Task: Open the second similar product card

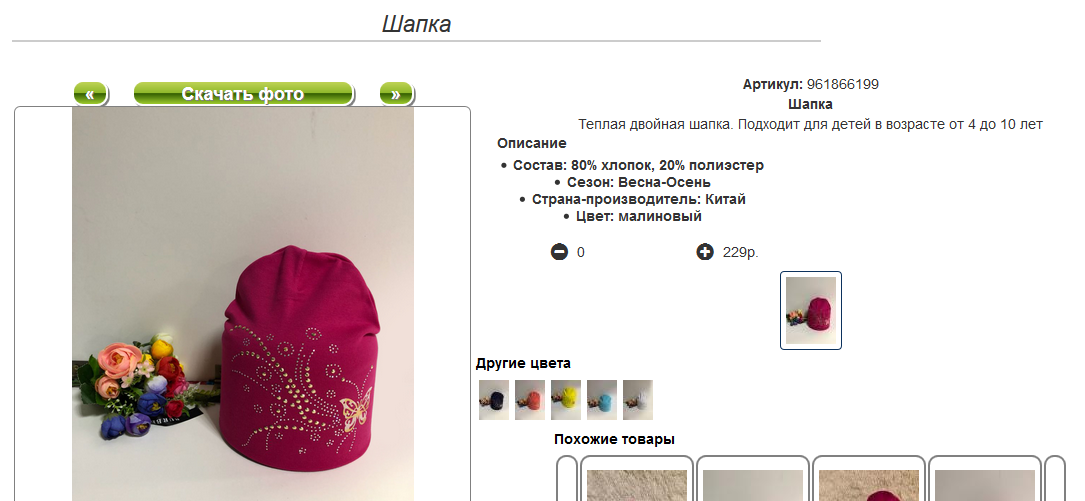Action: coord(753,479)
